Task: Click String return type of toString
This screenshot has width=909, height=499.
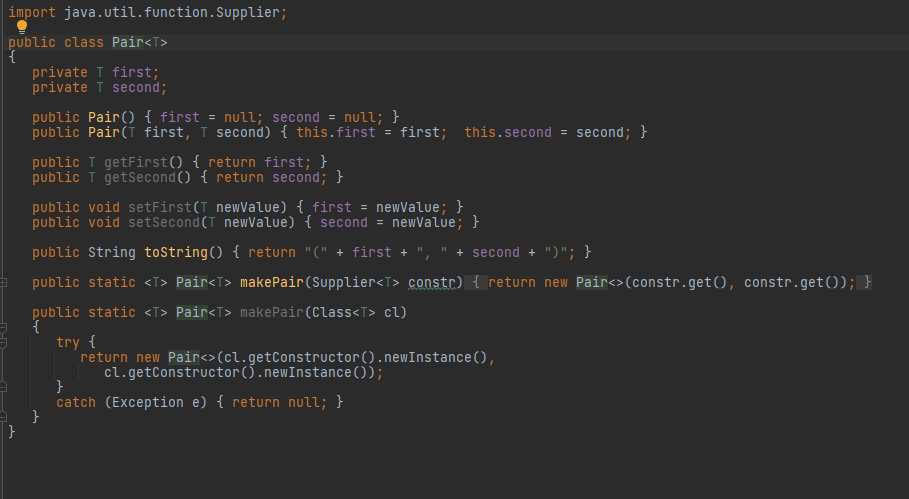Action: tap(112, 253)
